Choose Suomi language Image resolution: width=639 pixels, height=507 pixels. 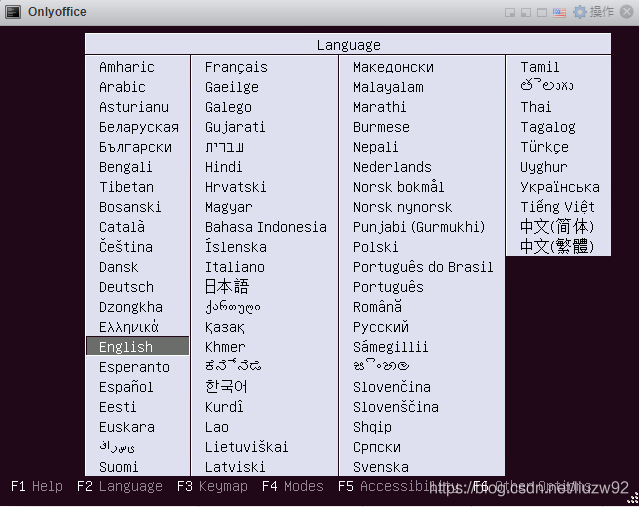119,467
